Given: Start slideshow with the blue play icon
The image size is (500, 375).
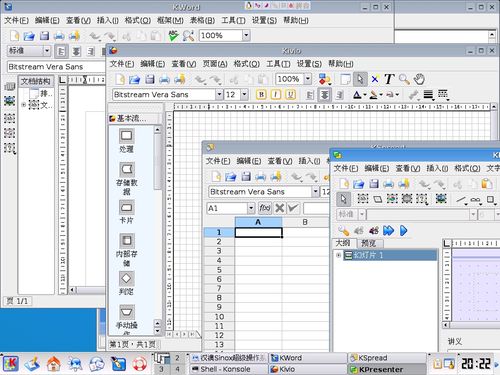Looking at the screenshot, I should [x=403, y=230].
